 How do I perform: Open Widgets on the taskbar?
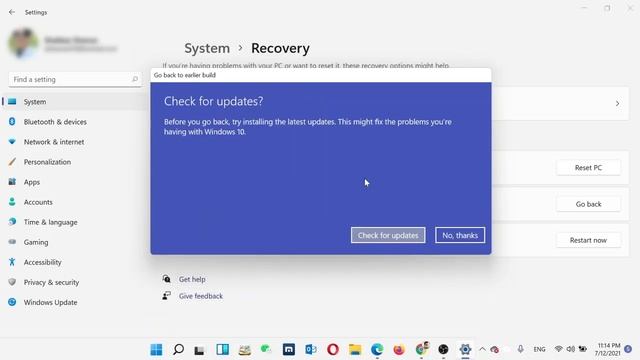pyautogui.click(x=222, y=349)
